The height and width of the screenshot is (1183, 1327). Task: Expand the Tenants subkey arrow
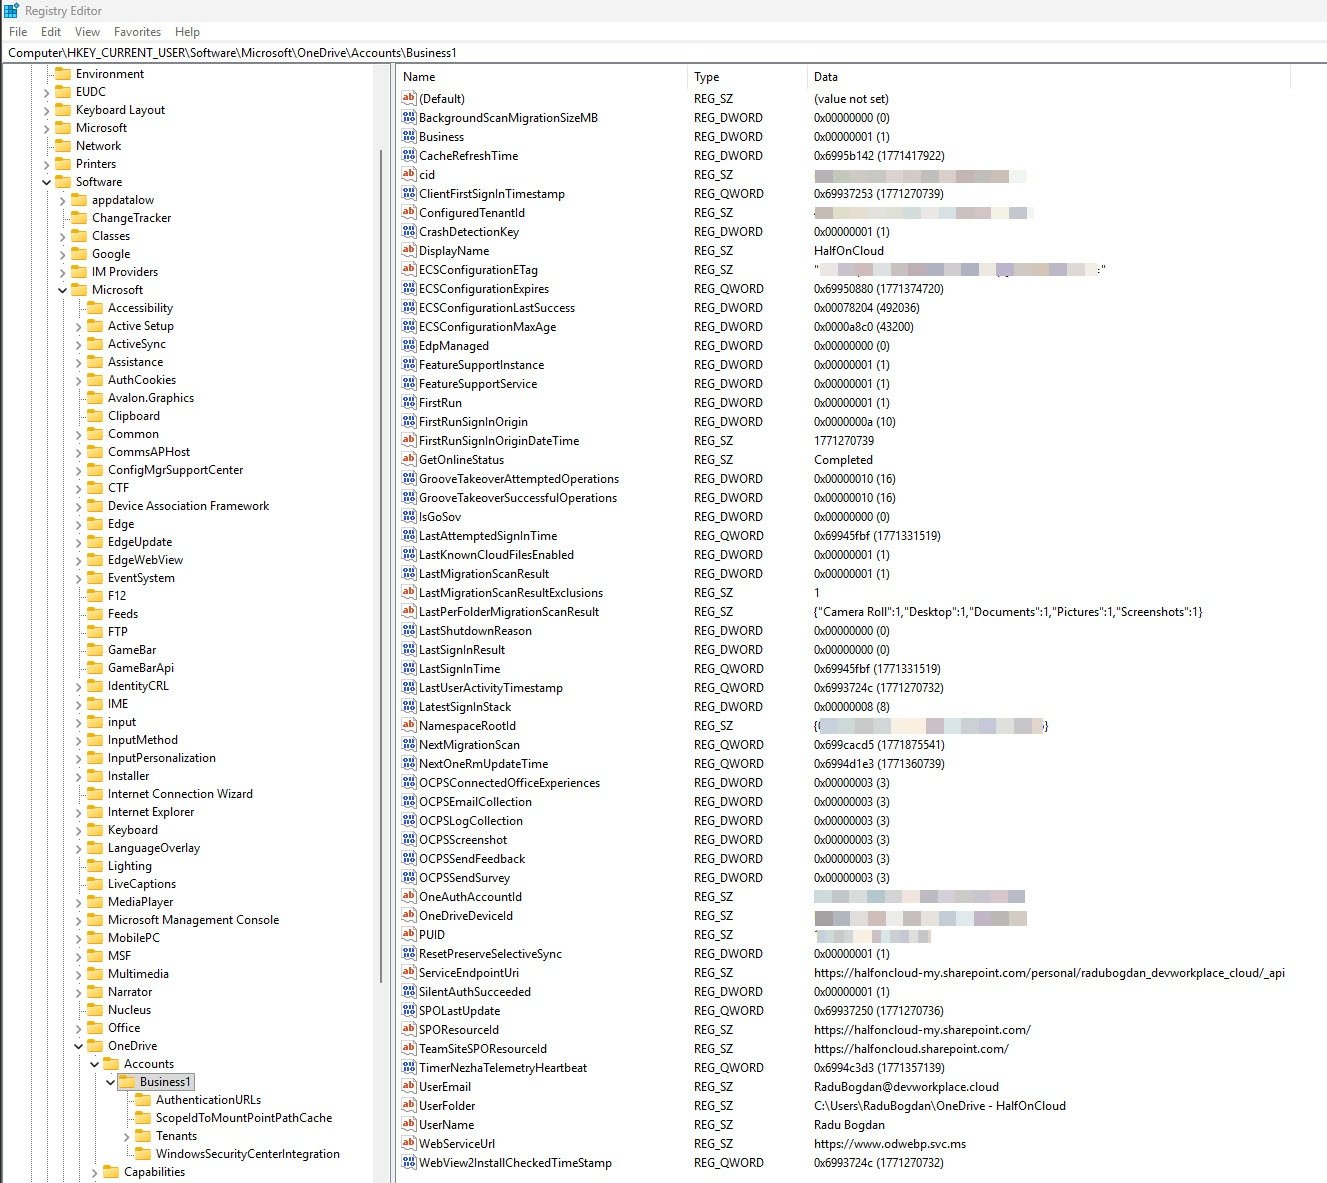coord(127,1136)
